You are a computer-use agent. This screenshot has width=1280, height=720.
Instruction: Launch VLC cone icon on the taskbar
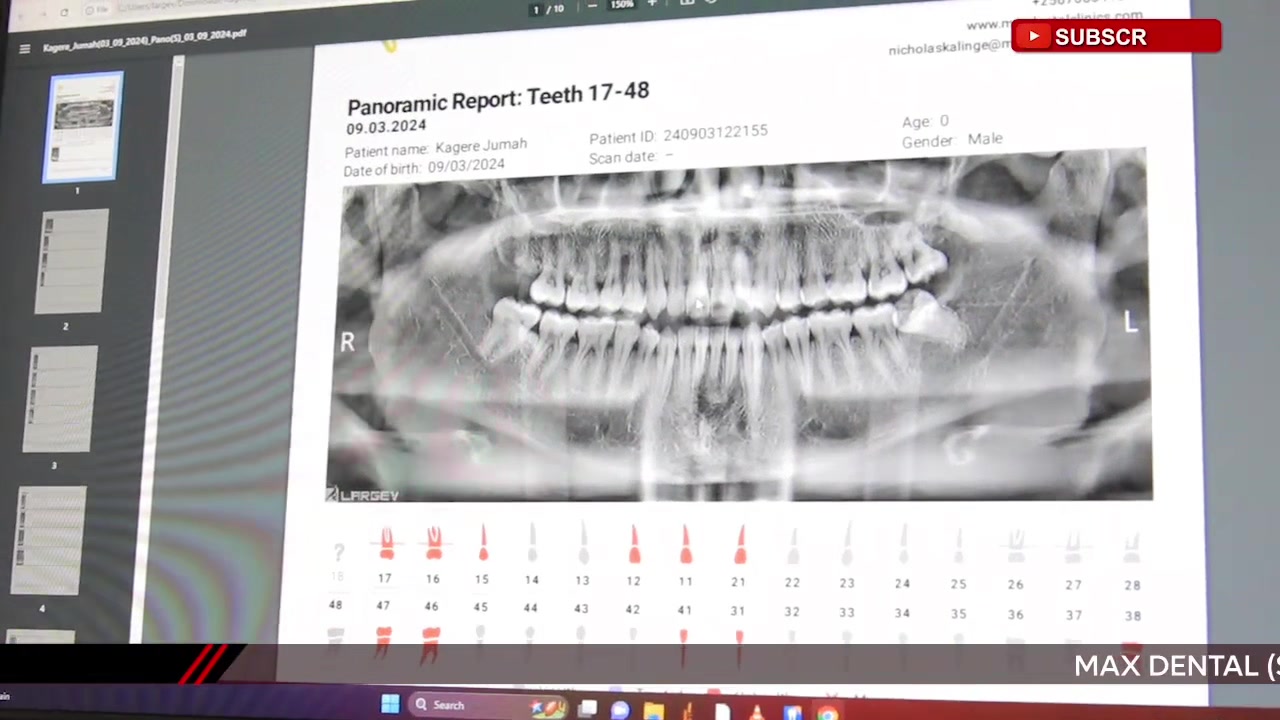tap(756, 712)
